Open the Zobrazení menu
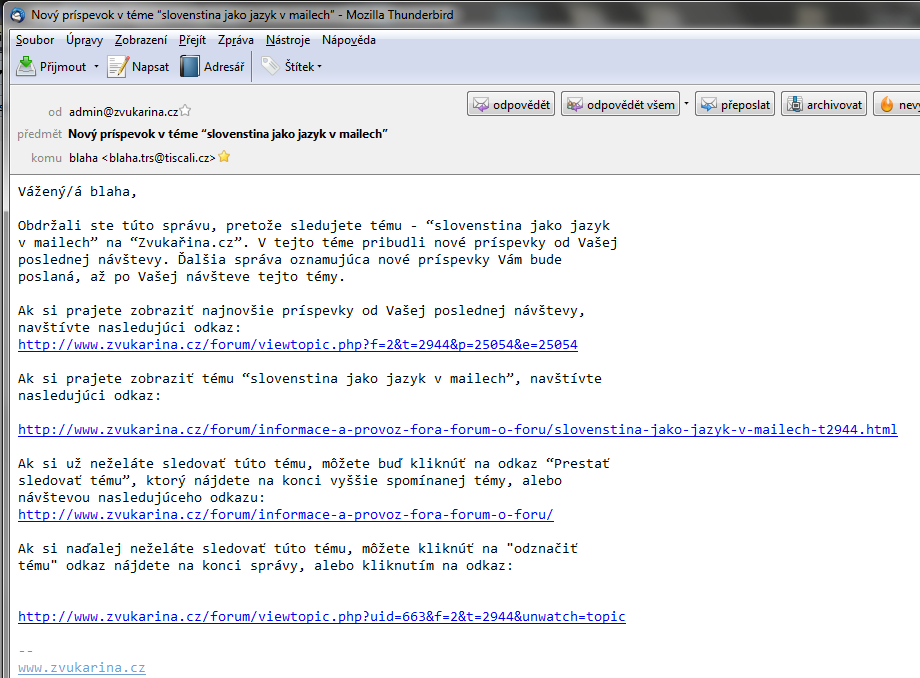This screenshot has width=920, height=678. click(x=141, y=40)
